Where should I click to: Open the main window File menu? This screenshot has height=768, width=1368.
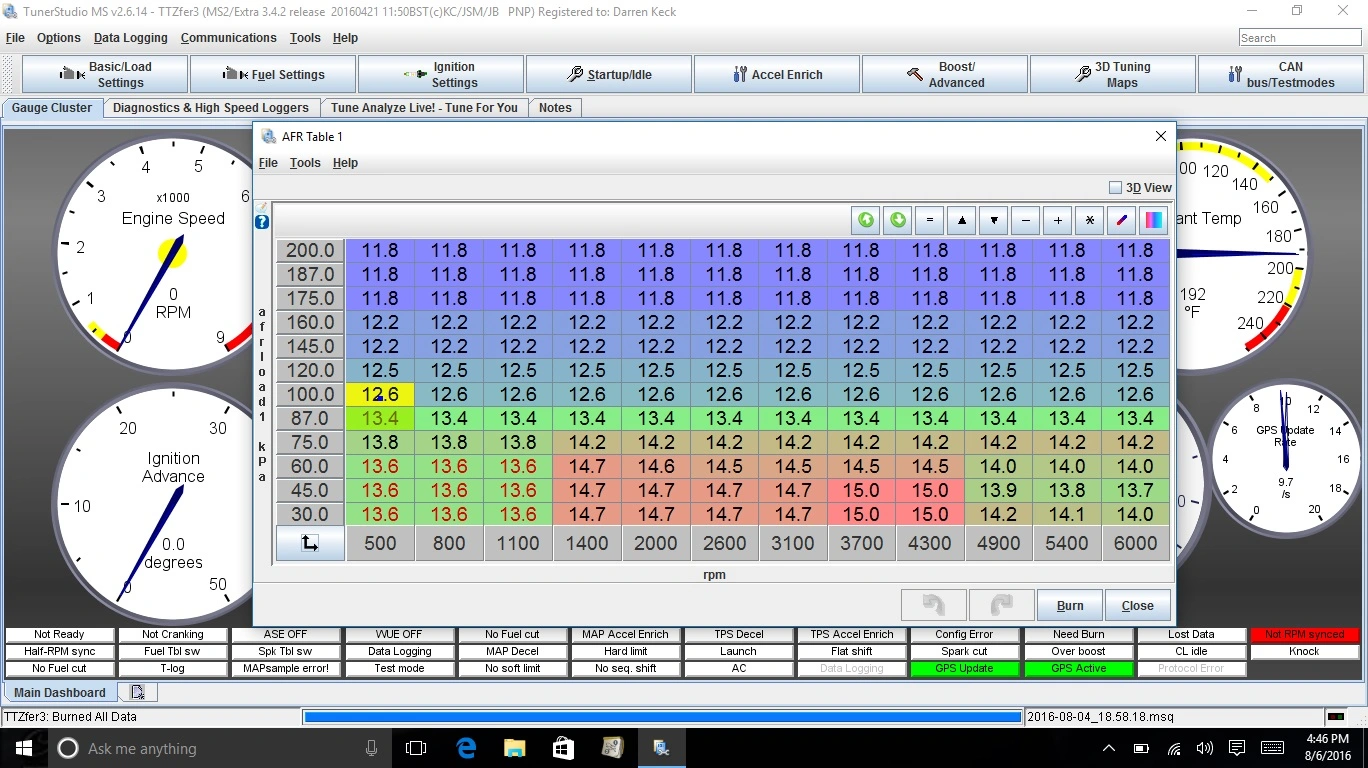point(15,38)
